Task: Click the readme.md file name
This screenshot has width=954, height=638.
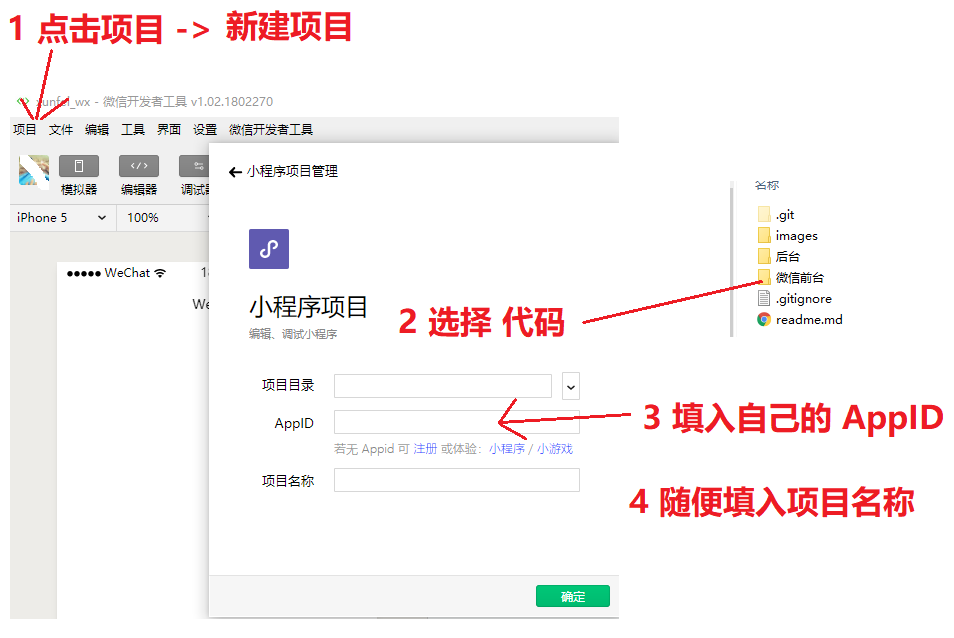Action: pos(809,319)
